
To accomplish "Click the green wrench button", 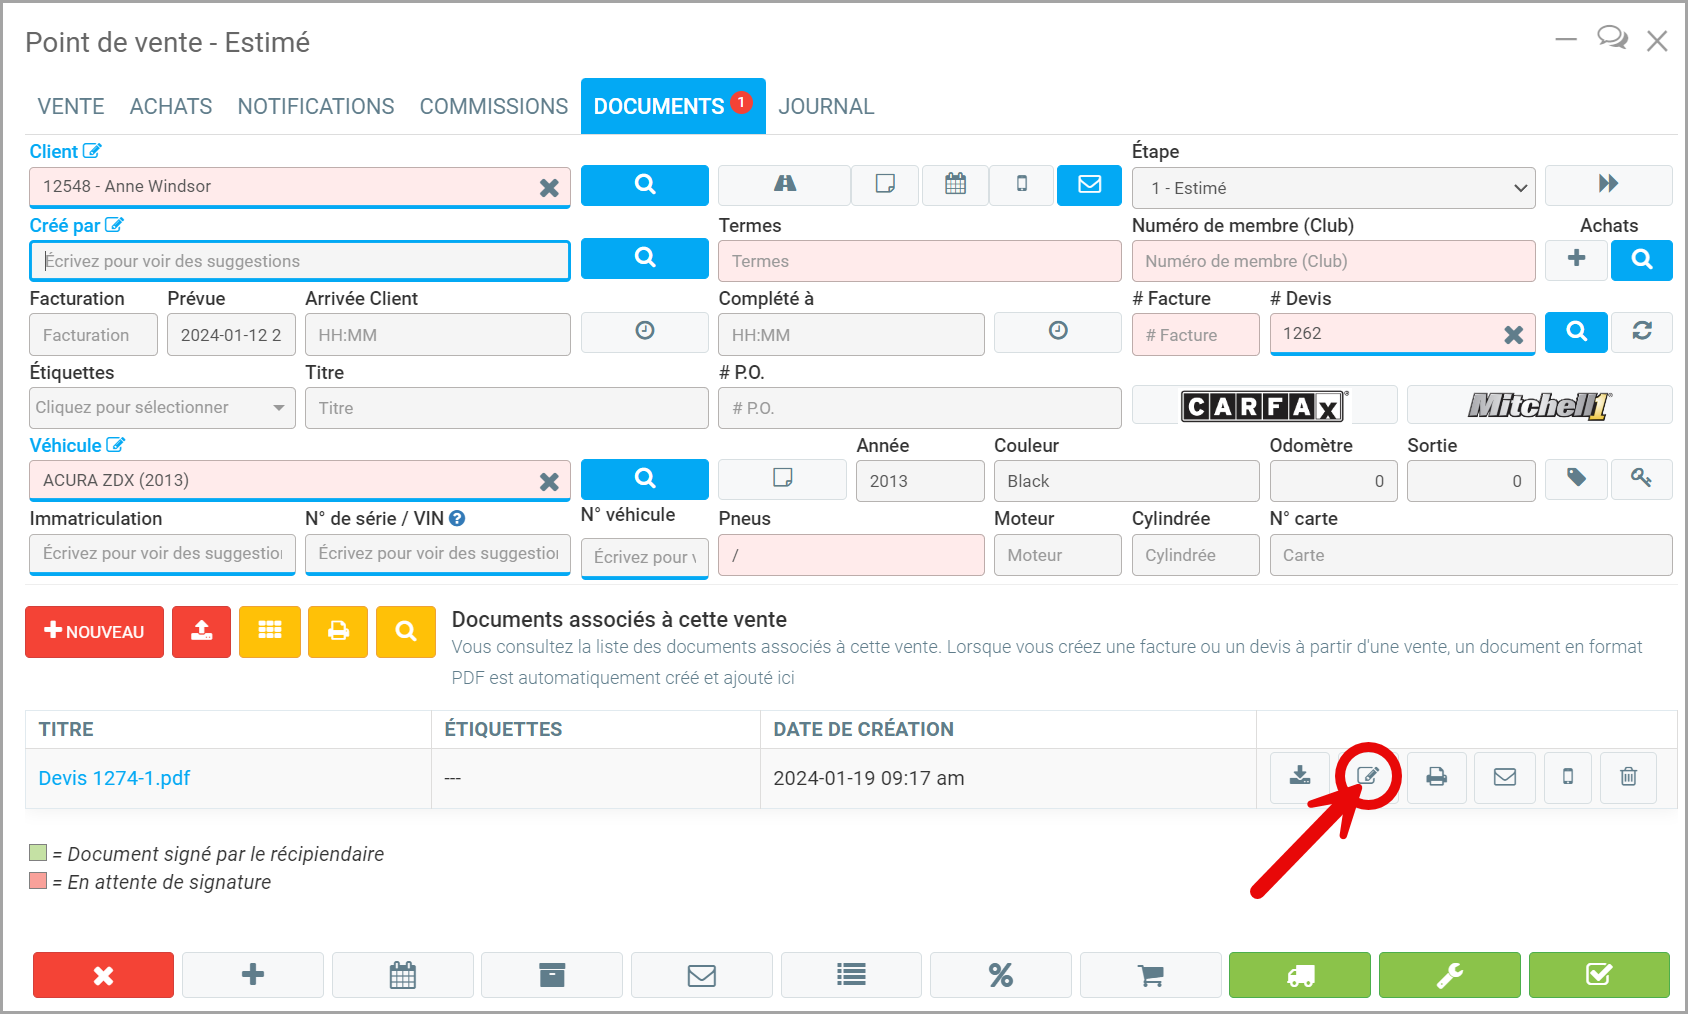I will pyautogui.click(x=1449, y=975).
